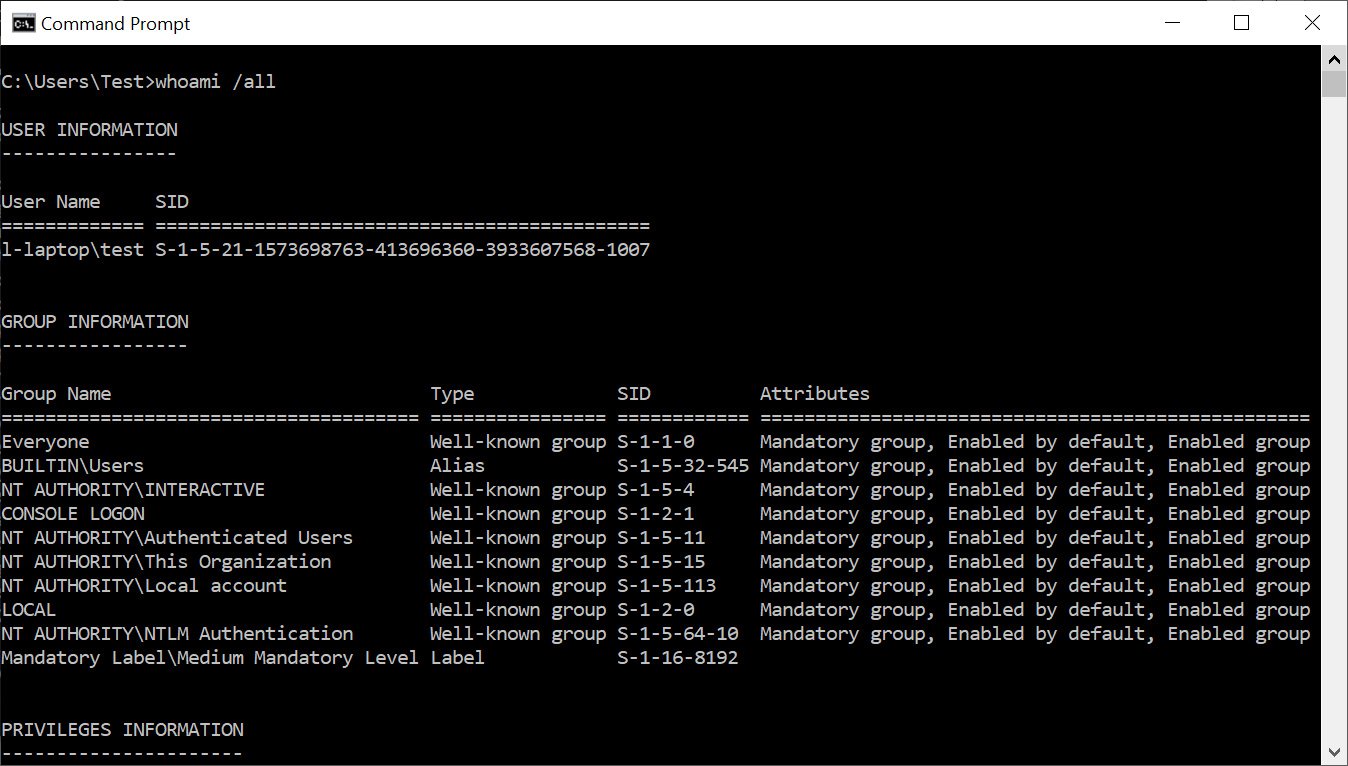Click the minimize window icon
This screenshot has height=766, width=1348.
point(1170,22)
